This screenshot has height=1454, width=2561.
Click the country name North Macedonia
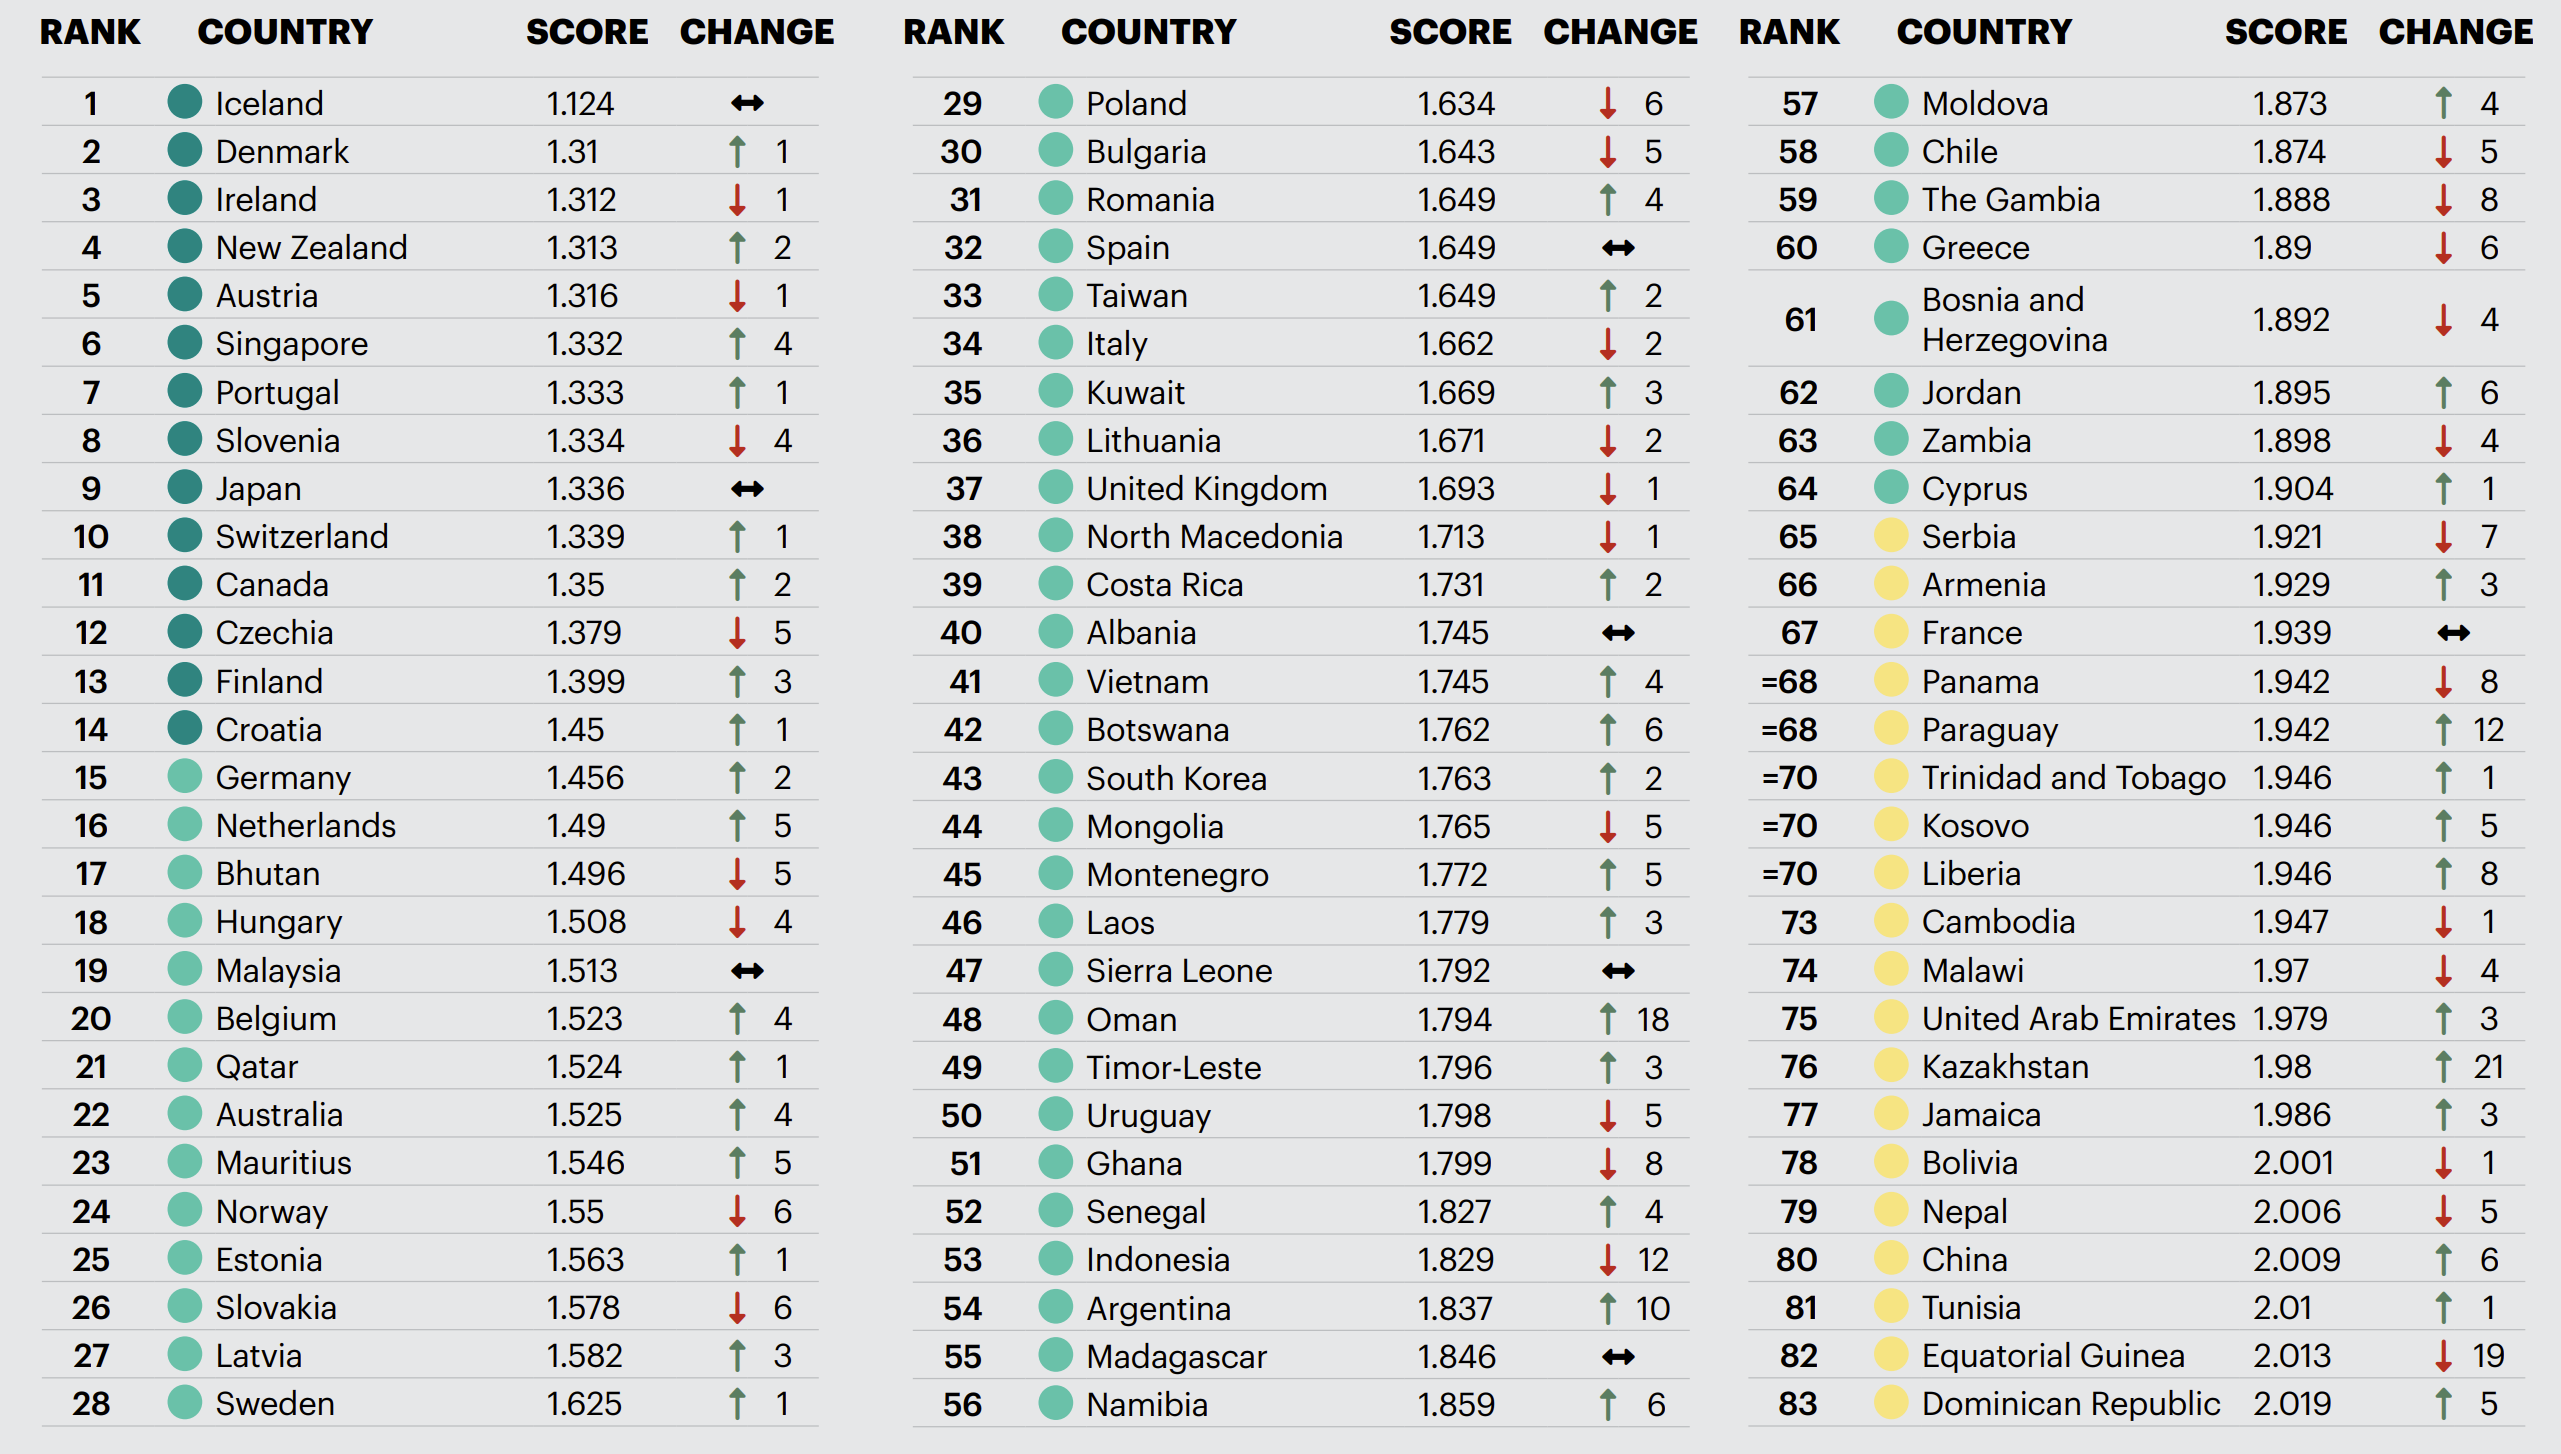point(1215,537)
